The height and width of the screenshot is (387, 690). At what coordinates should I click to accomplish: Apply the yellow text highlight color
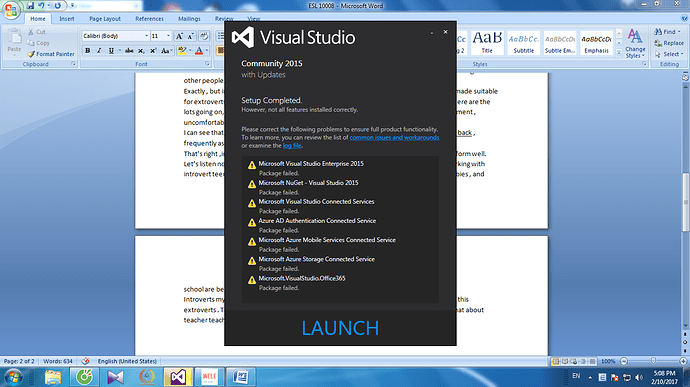click(182, 51)
